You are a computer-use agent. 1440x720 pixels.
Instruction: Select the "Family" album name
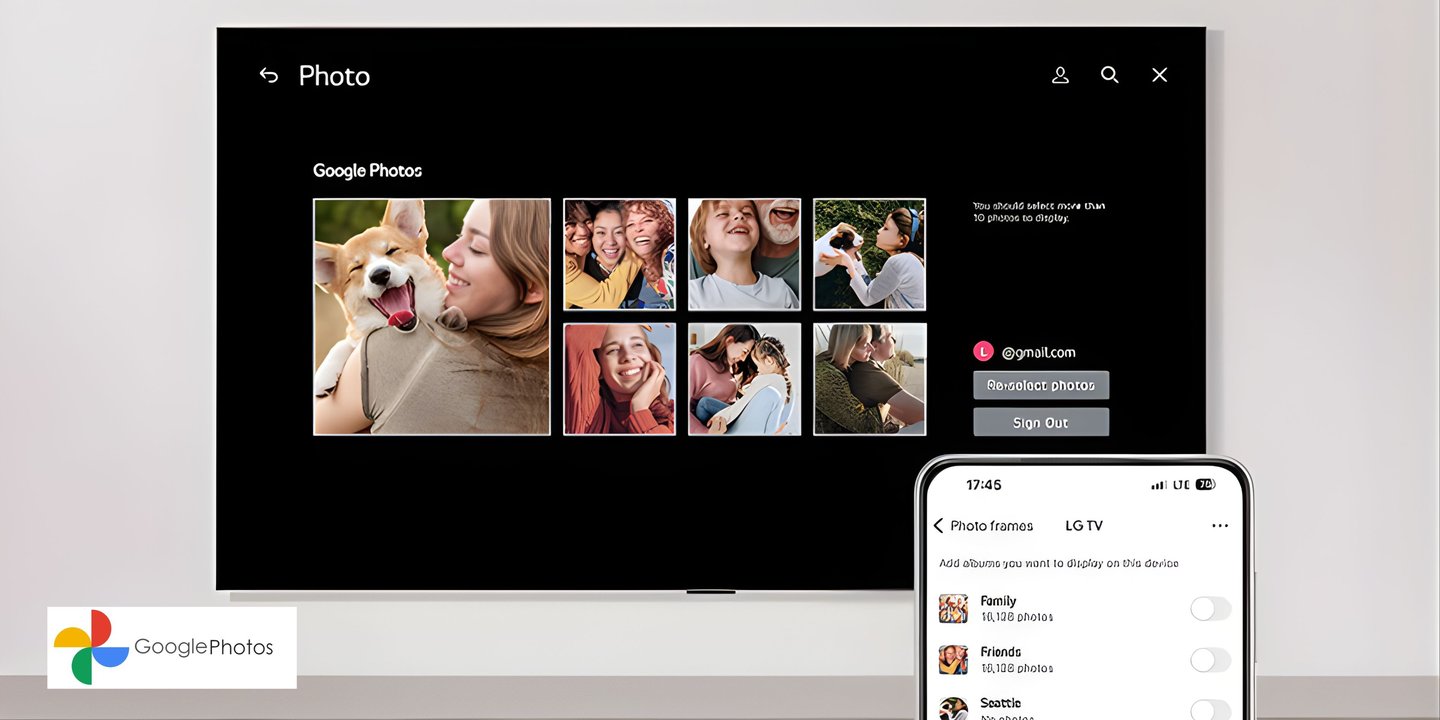pos(998,601)
